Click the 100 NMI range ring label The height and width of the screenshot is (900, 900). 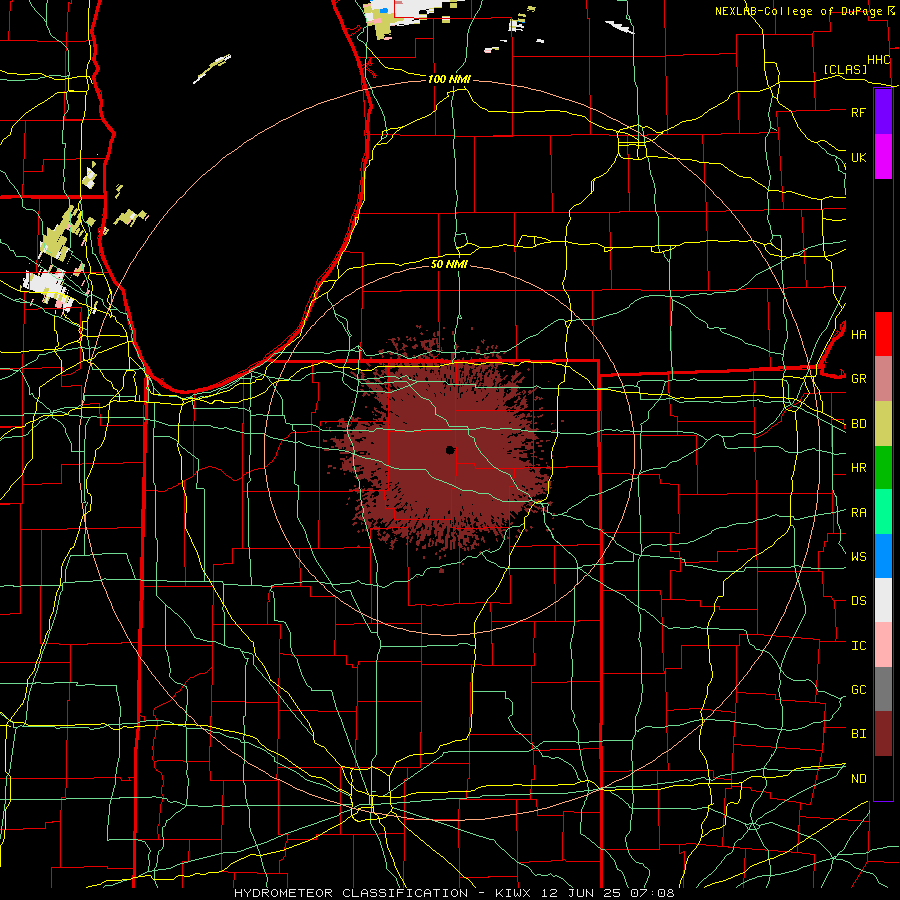point(449,79)
